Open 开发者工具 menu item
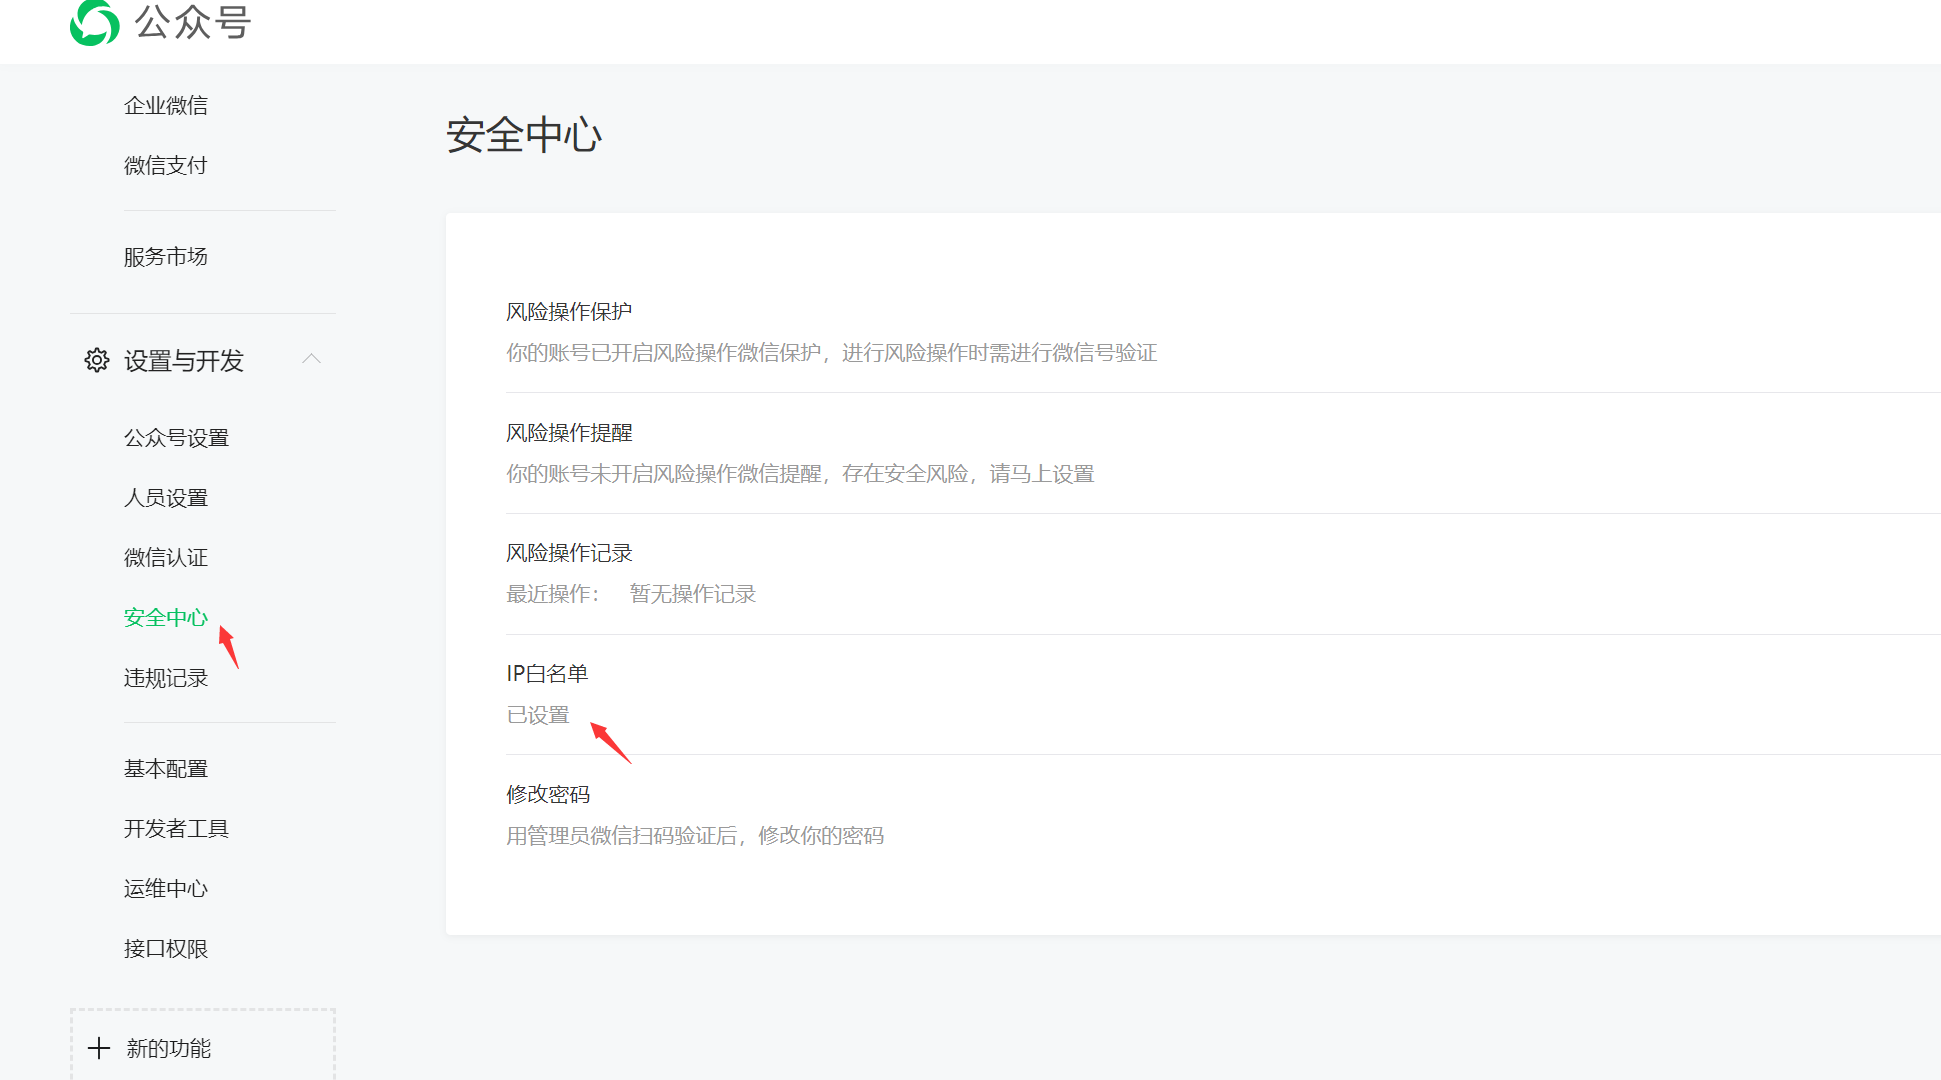The height and width of the screenshot is (1080, 1941). (x=177, y=829)
